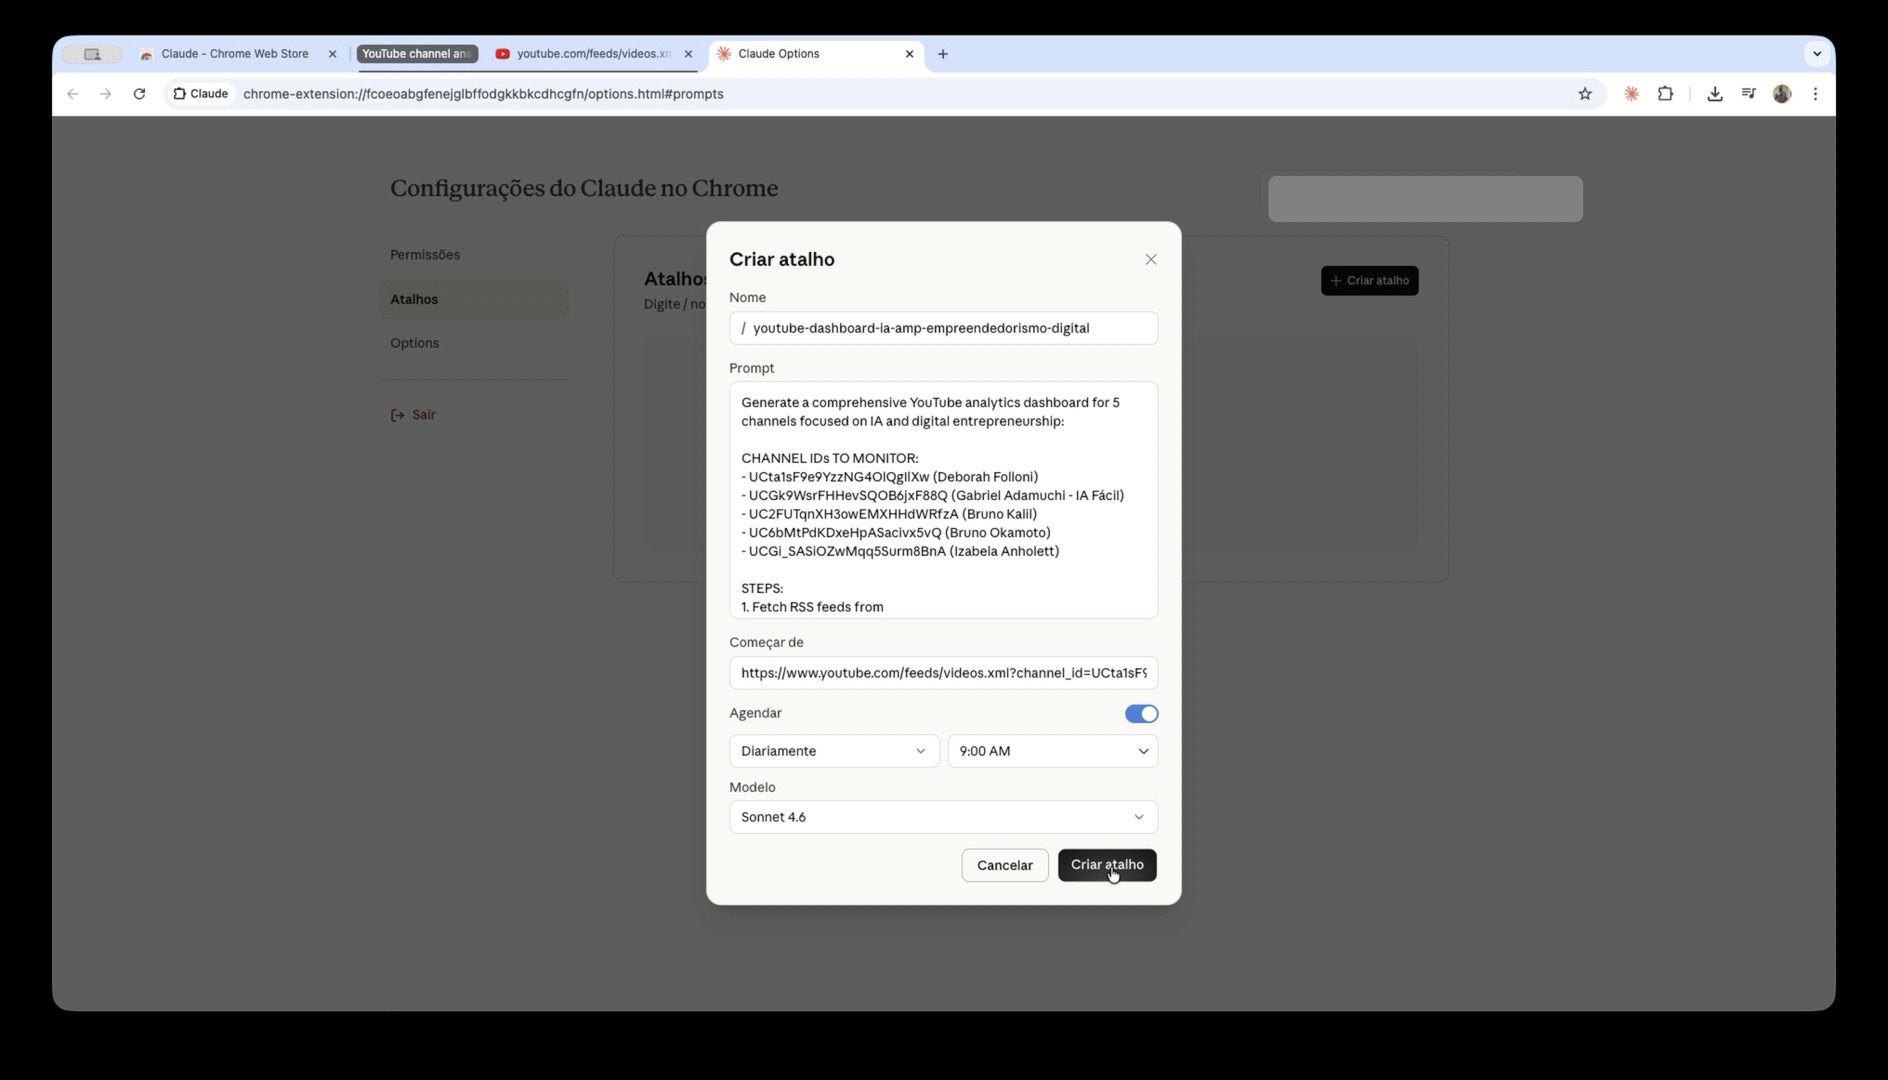Click the STEPS: line in the prompt
1888x1080 pixels.
coord(762,589)
